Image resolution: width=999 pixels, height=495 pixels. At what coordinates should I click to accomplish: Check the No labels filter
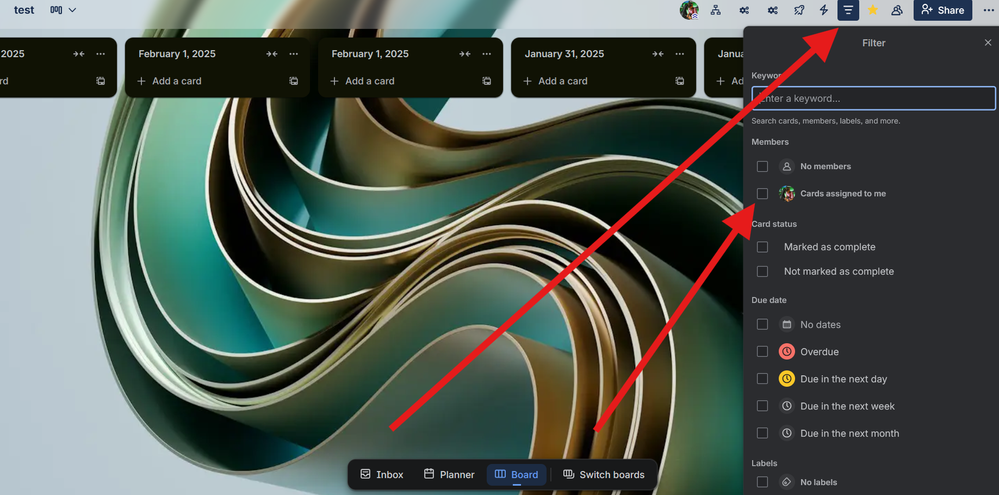tap(762, 482)
